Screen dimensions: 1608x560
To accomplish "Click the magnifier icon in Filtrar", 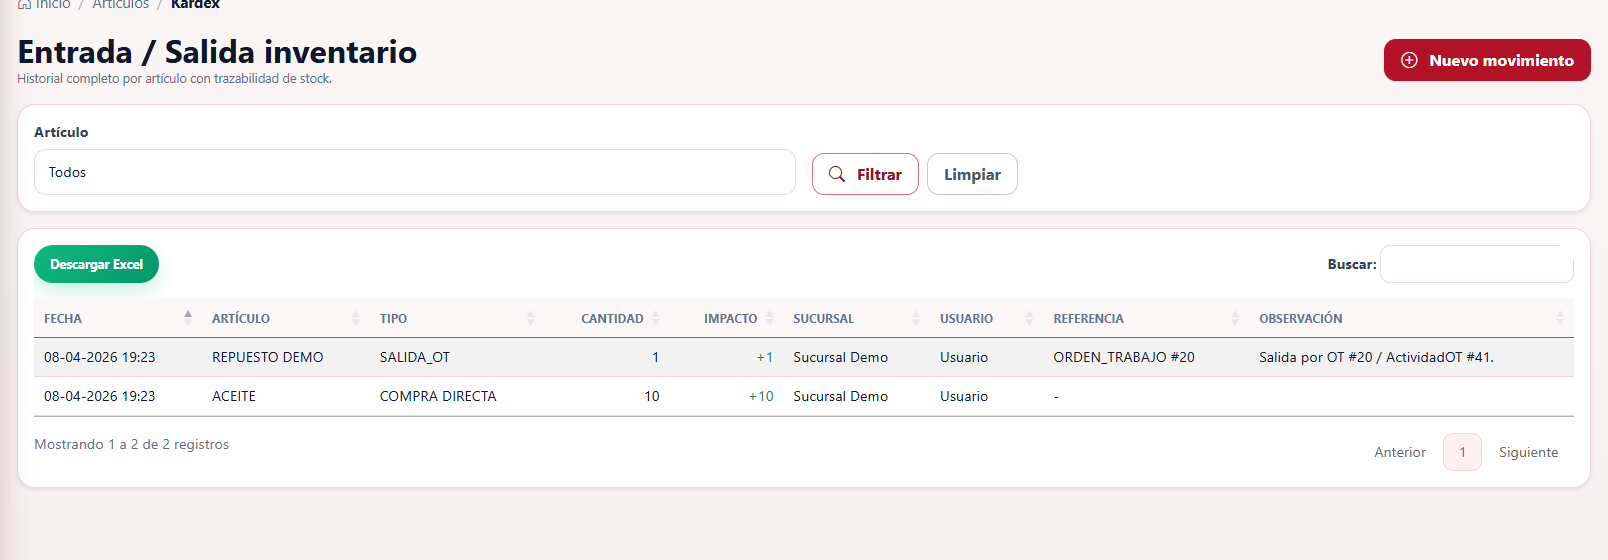I will click(x=837, y=174).
